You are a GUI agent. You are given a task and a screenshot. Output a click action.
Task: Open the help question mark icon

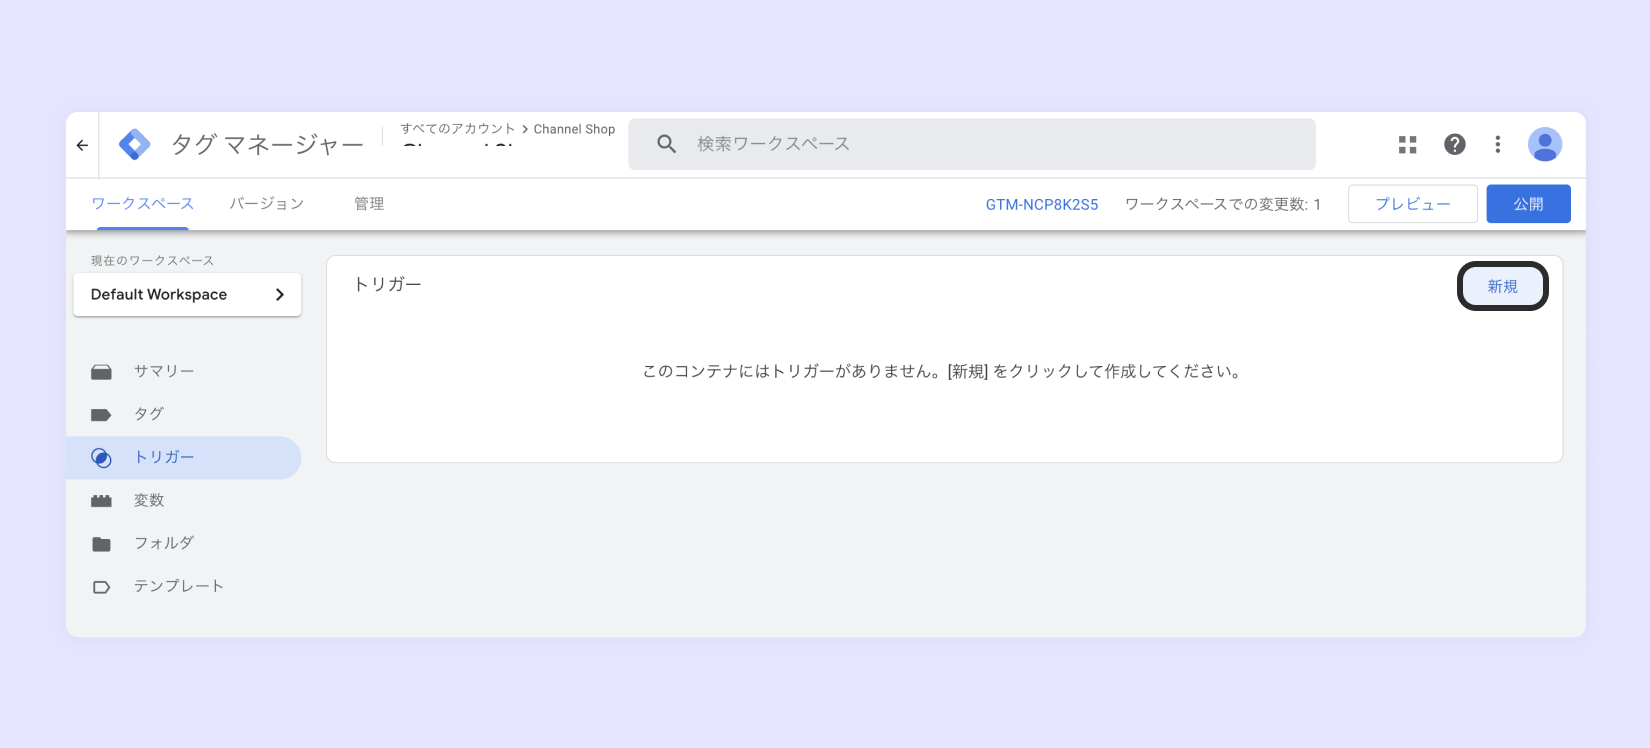pos(1455,145)
